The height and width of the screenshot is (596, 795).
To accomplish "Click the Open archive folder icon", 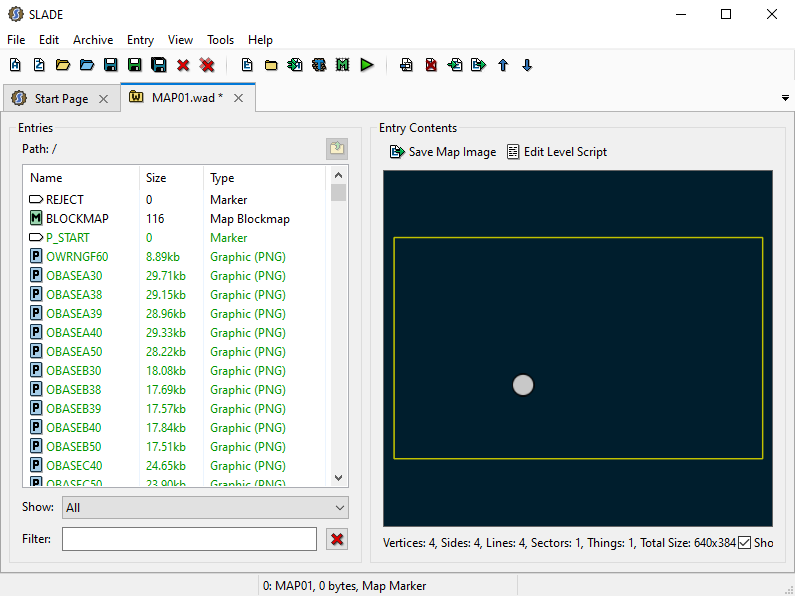I will tap(62, 65).
